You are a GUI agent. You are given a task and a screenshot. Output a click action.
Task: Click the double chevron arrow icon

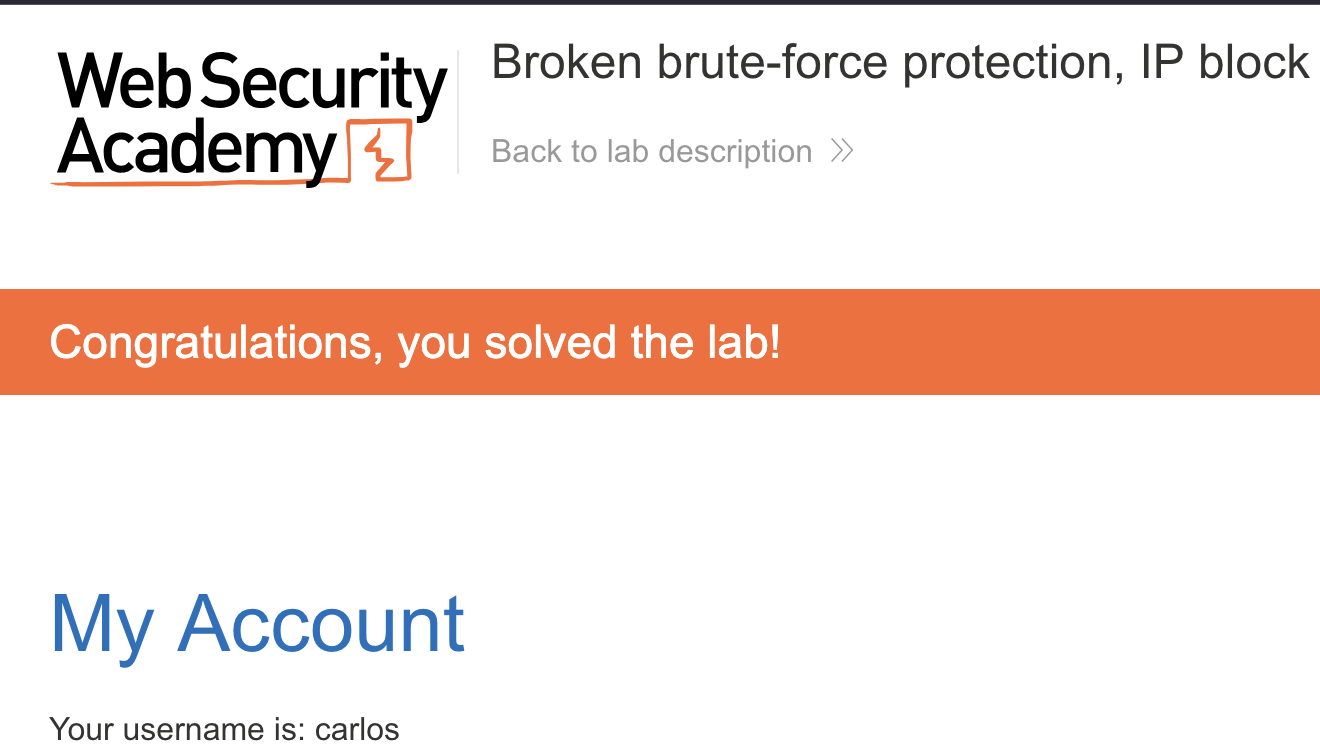pos(841,151)
